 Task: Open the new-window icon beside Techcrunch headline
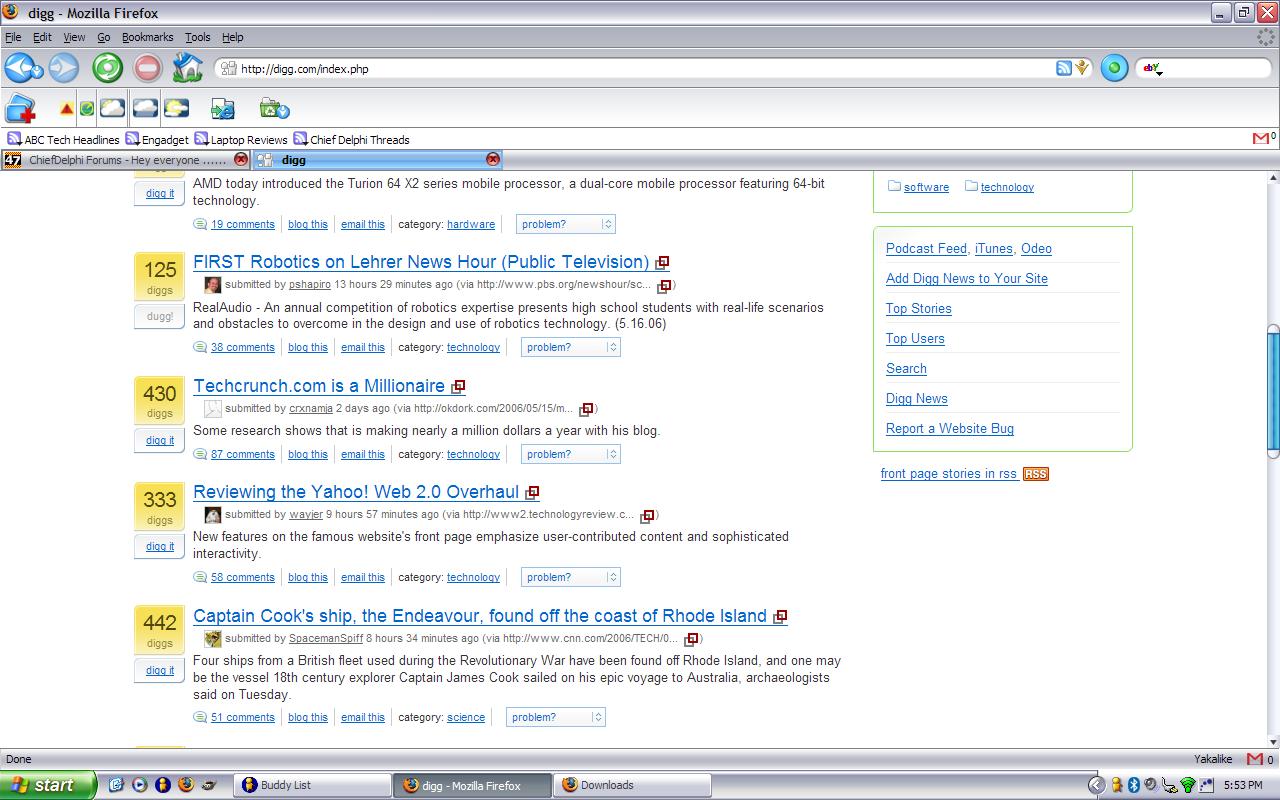458,387
